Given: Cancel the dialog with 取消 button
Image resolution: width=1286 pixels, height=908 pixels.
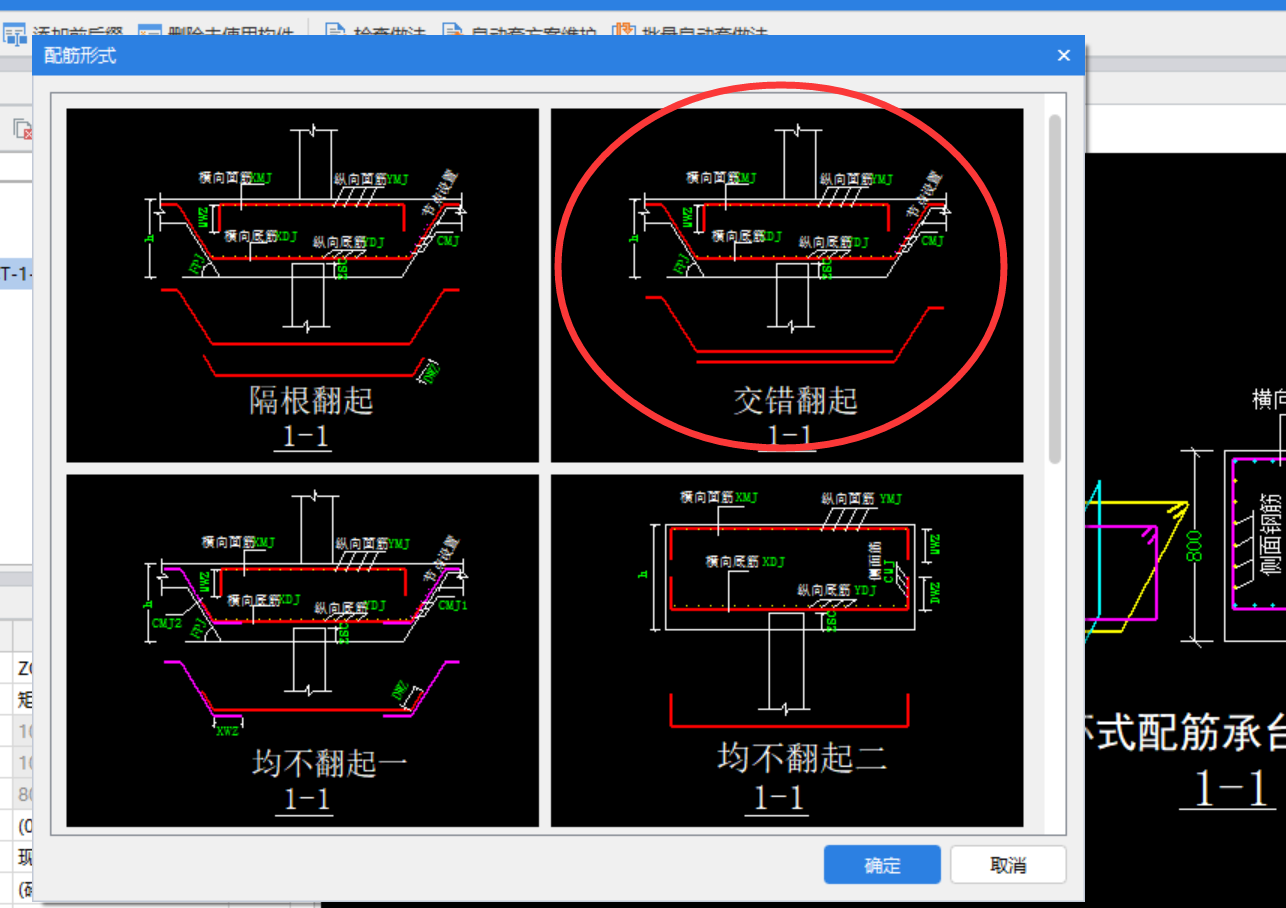Looking at the screenshot, I should click(1008, 865).
